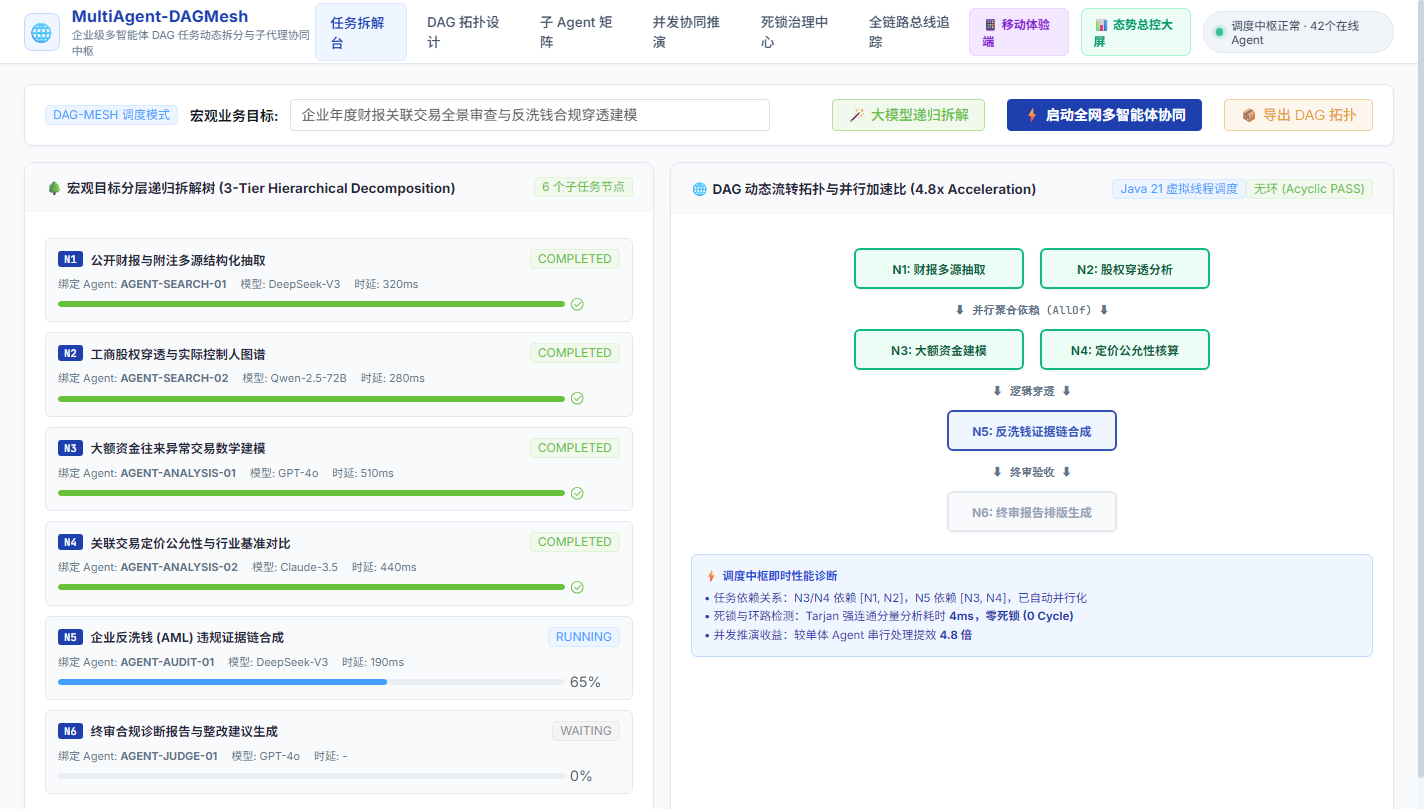
Task: Click 启动全网多智能体协同 button
Action: coord(1104,115)
